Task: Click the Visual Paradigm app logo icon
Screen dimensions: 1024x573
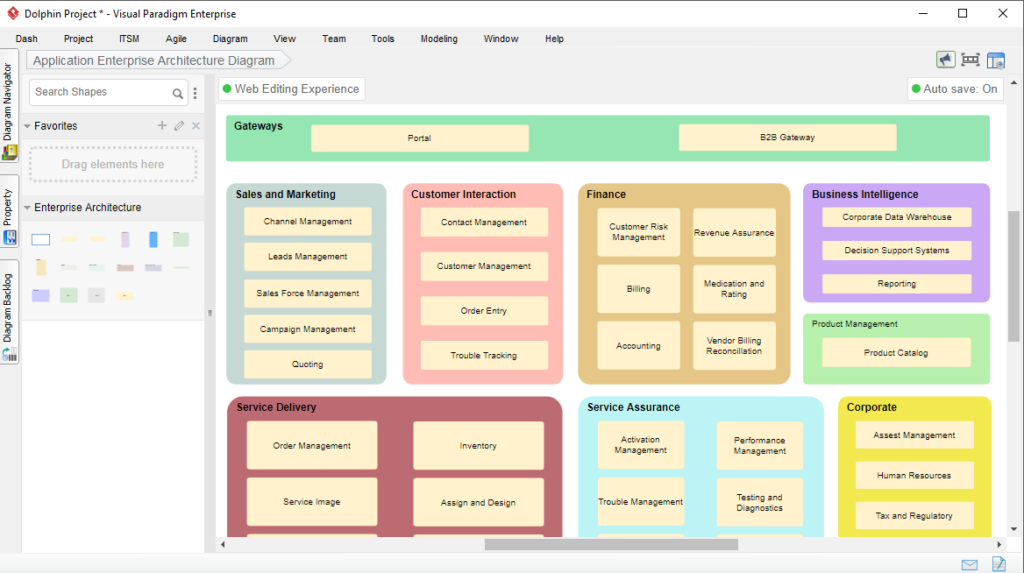Action: click(x=12, y=13)
